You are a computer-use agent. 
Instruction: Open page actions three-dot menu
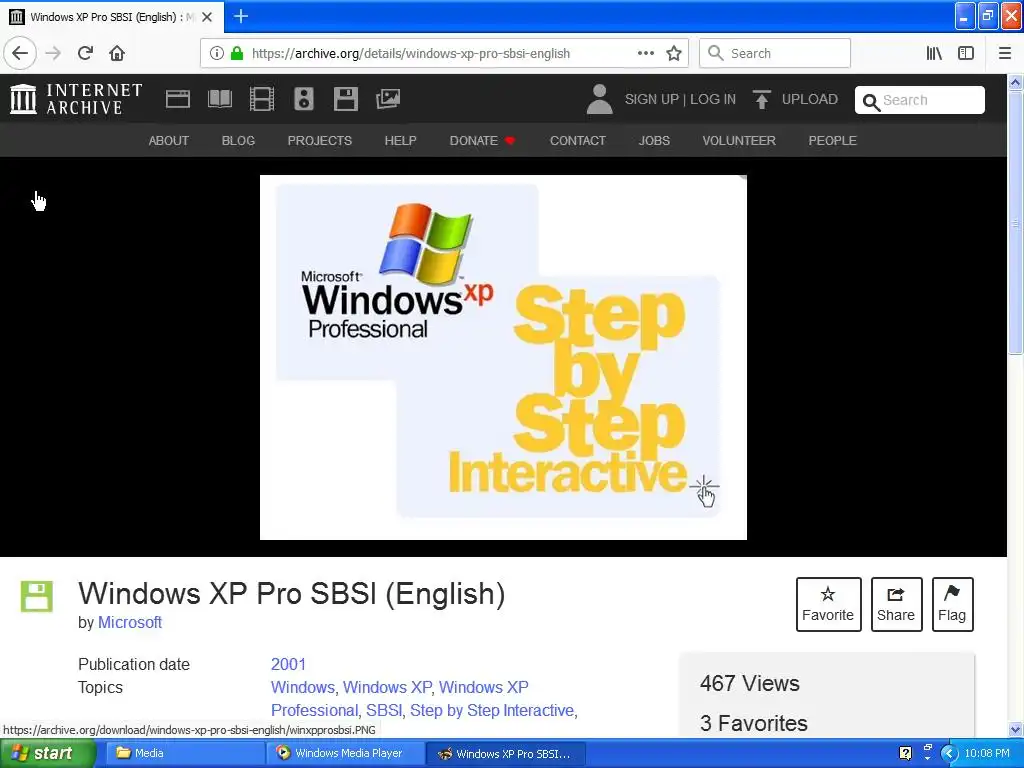point(646,54)
